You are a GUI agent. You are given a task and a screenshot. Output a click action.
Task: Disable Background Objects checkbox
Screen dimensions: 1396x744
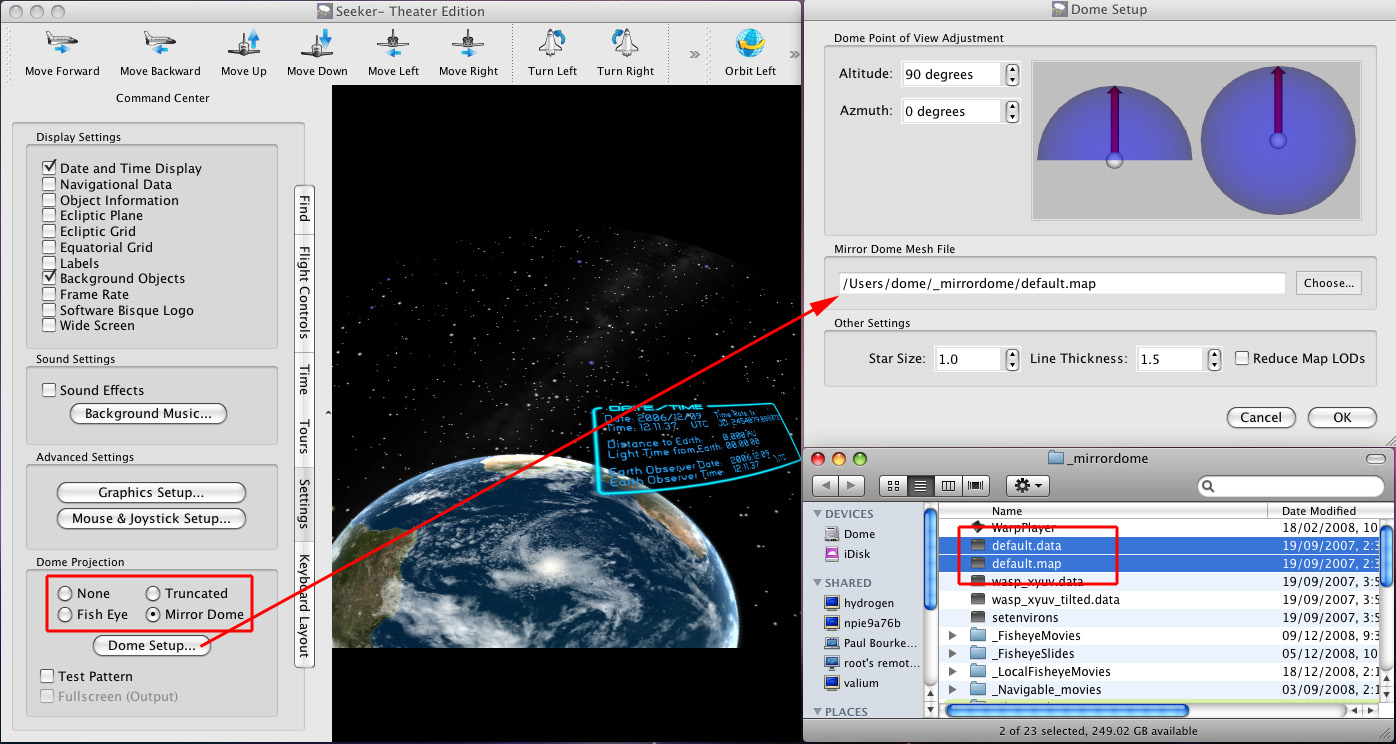point(49,278)
